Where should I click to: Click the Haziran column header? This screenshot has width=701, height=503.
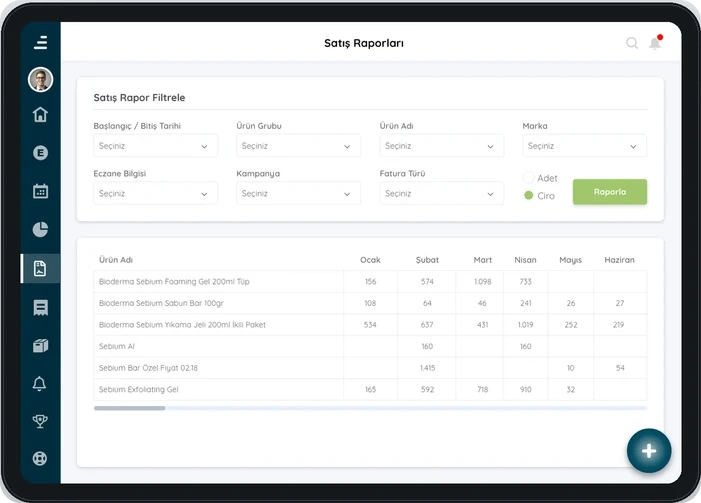[x=619, y=260]
